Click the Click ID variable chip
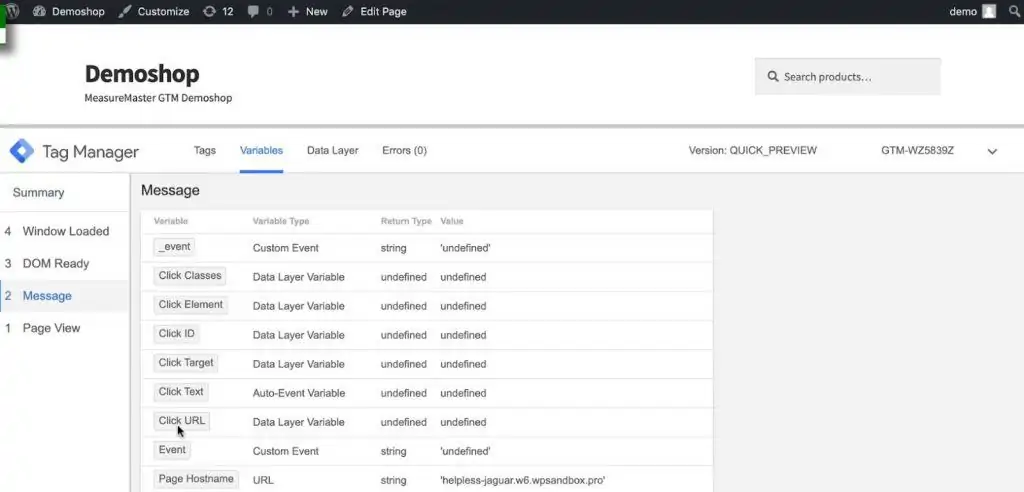Screen dimensions: 1024x492 [x=176, y=334]
